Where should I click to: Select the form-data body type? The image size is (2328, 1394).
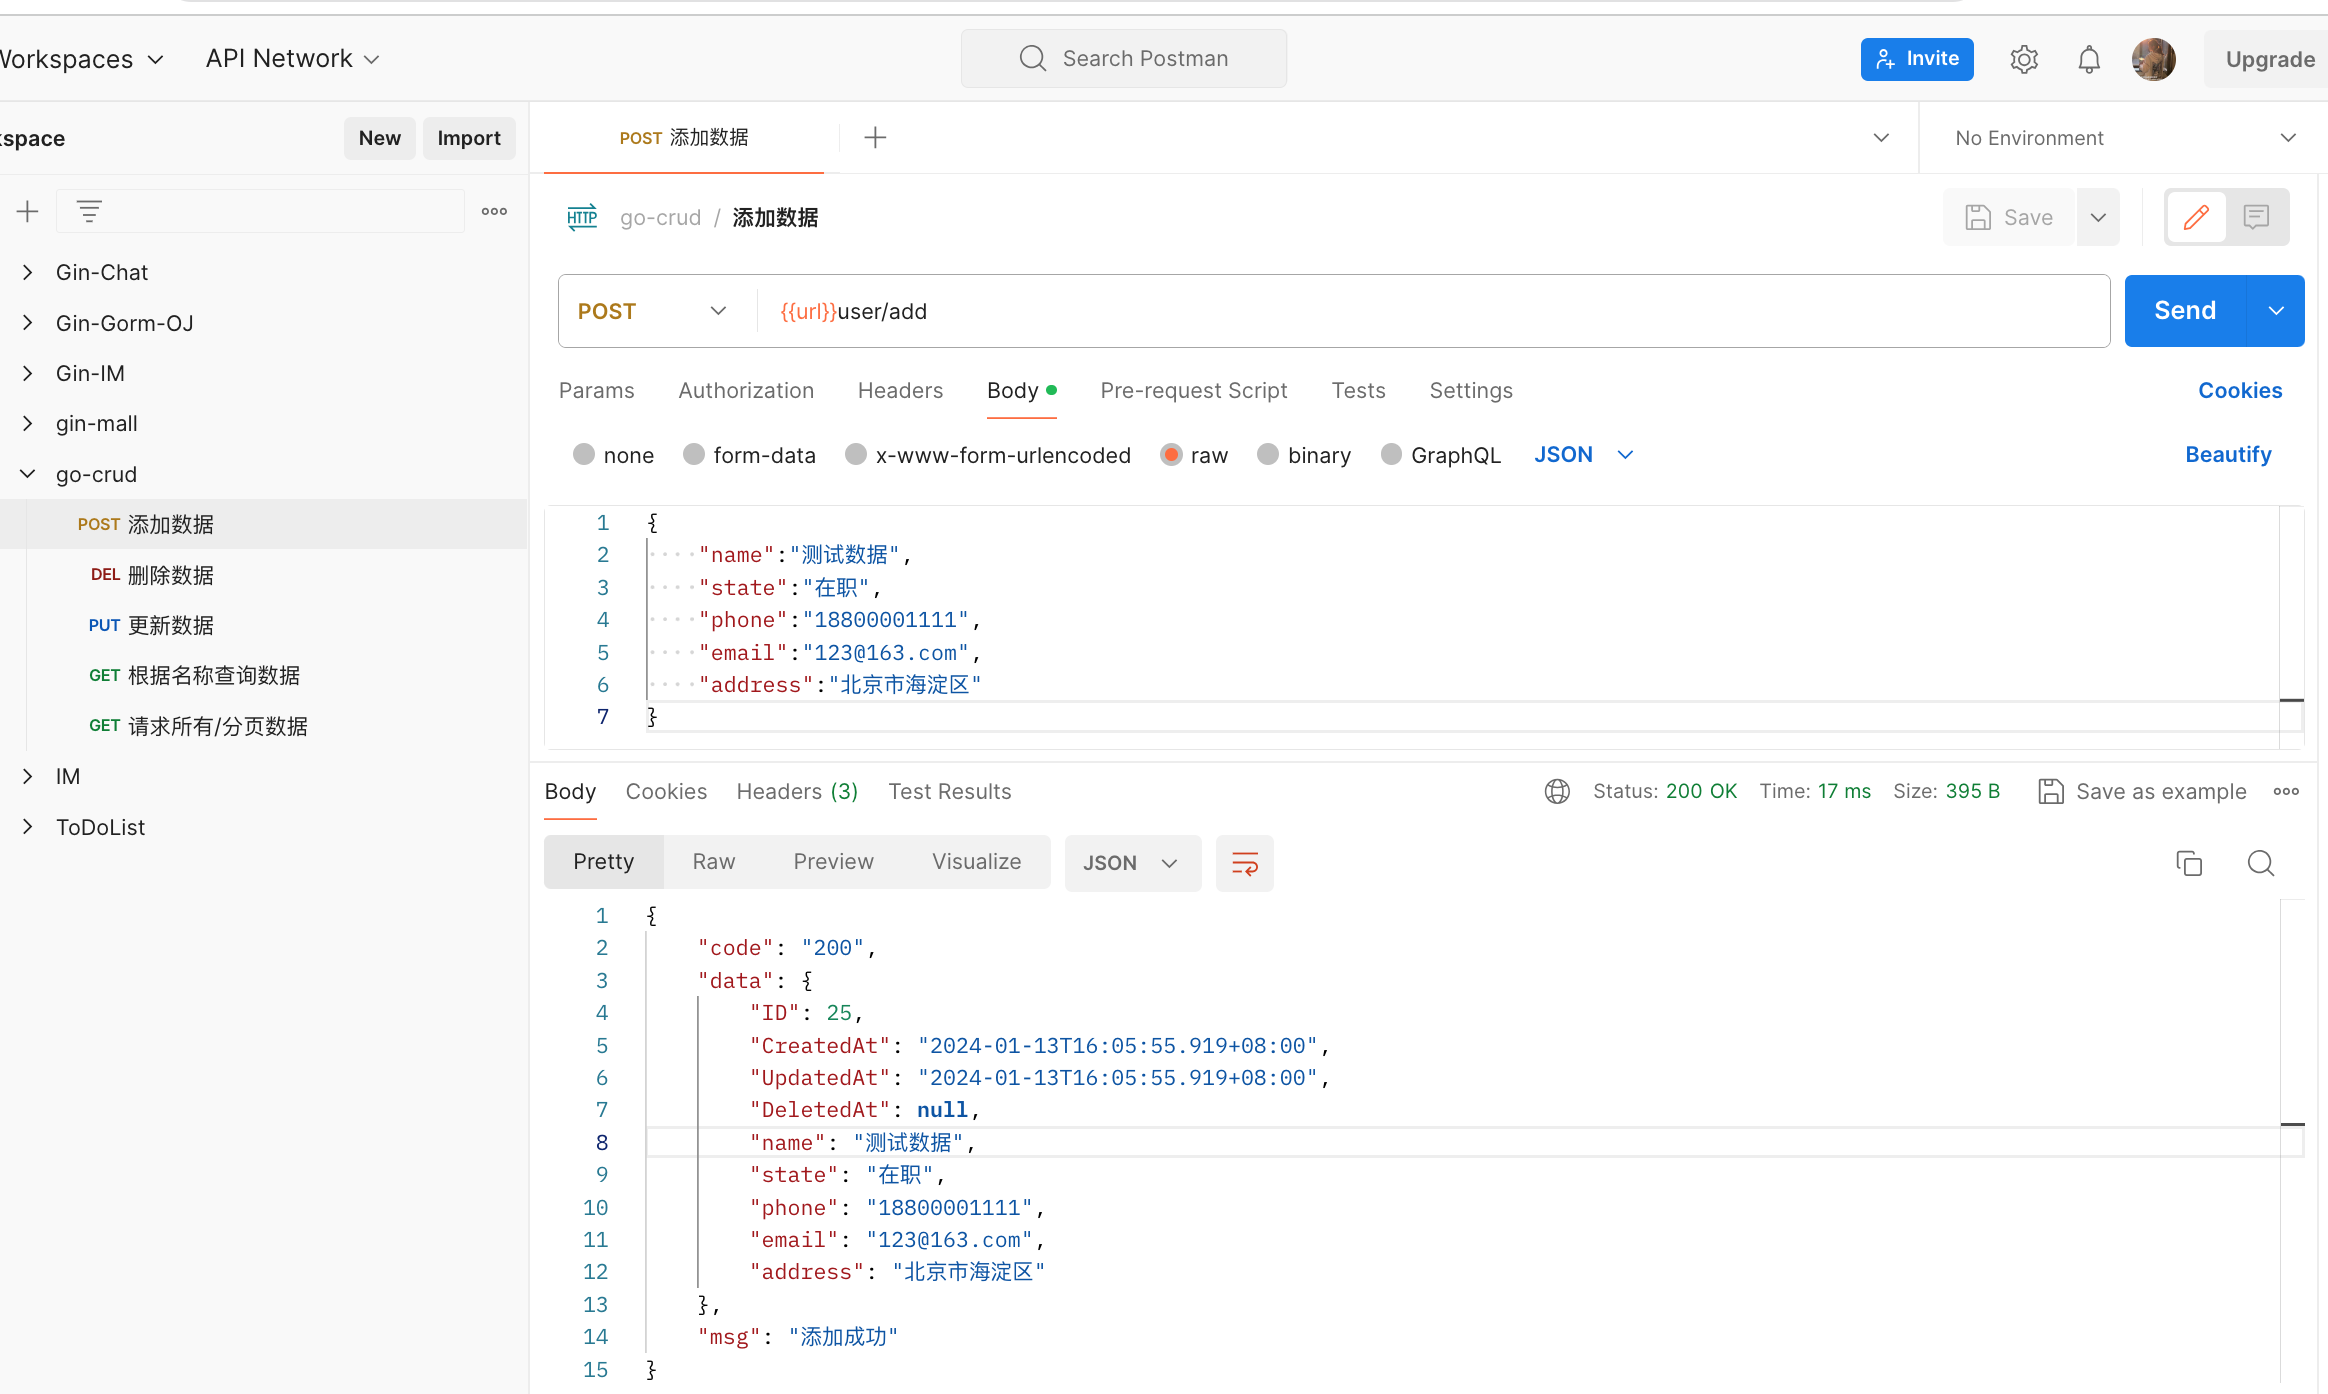[694, 455]
